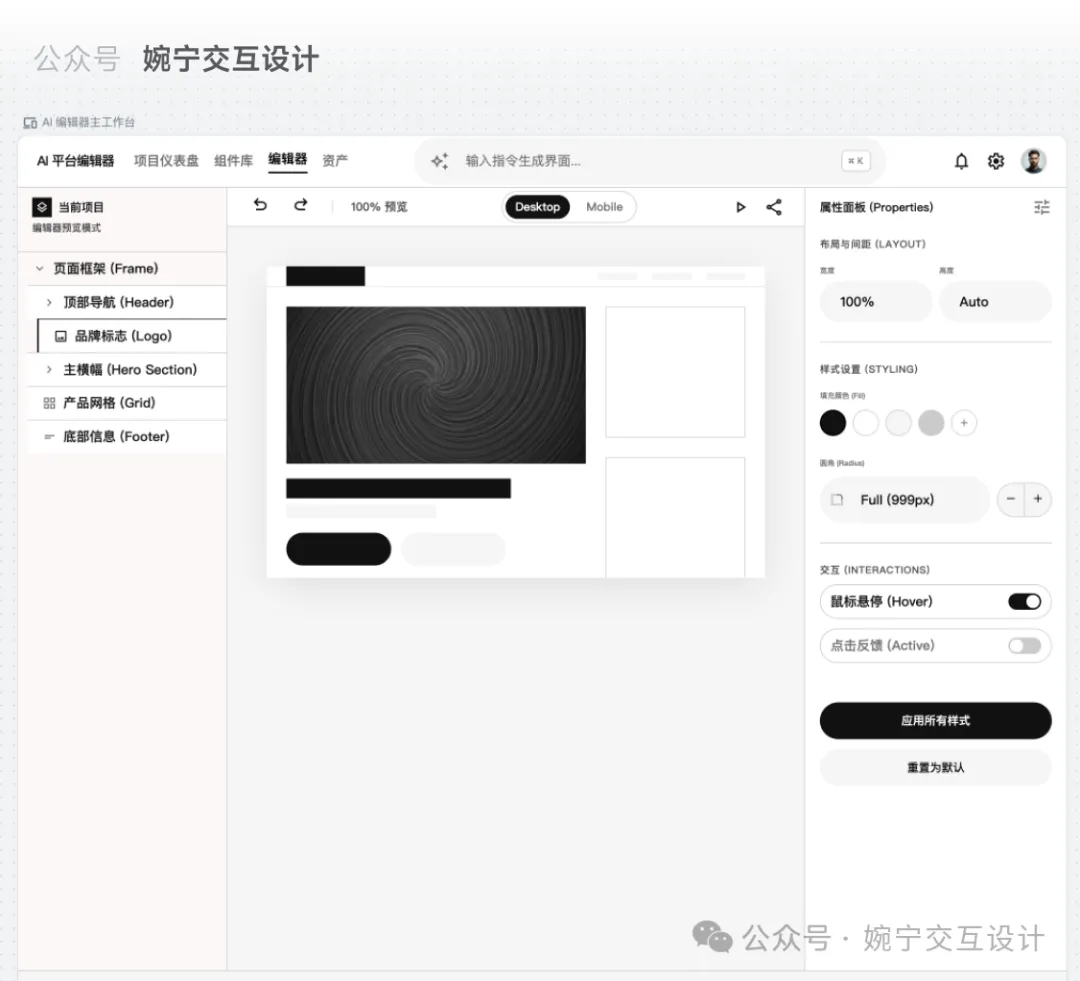Click the corner radius icon
The image size is (1080, 981).
pos(837,499)
